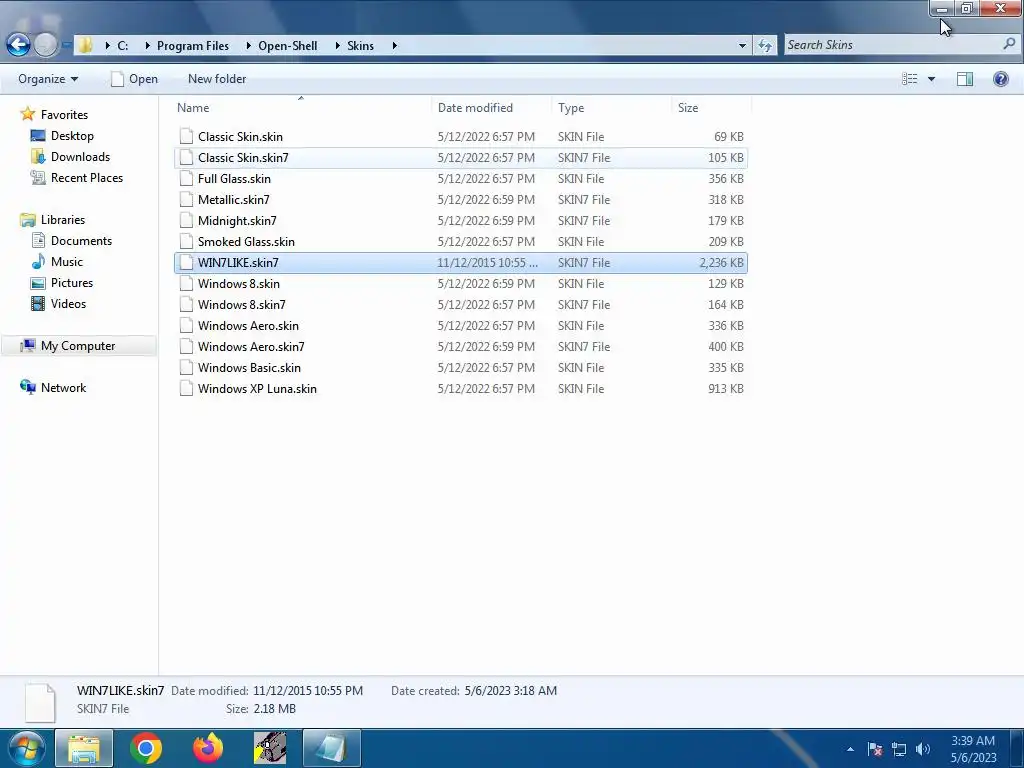Click the taskbar clock showing 3:39 AM

tap(973, 749)
